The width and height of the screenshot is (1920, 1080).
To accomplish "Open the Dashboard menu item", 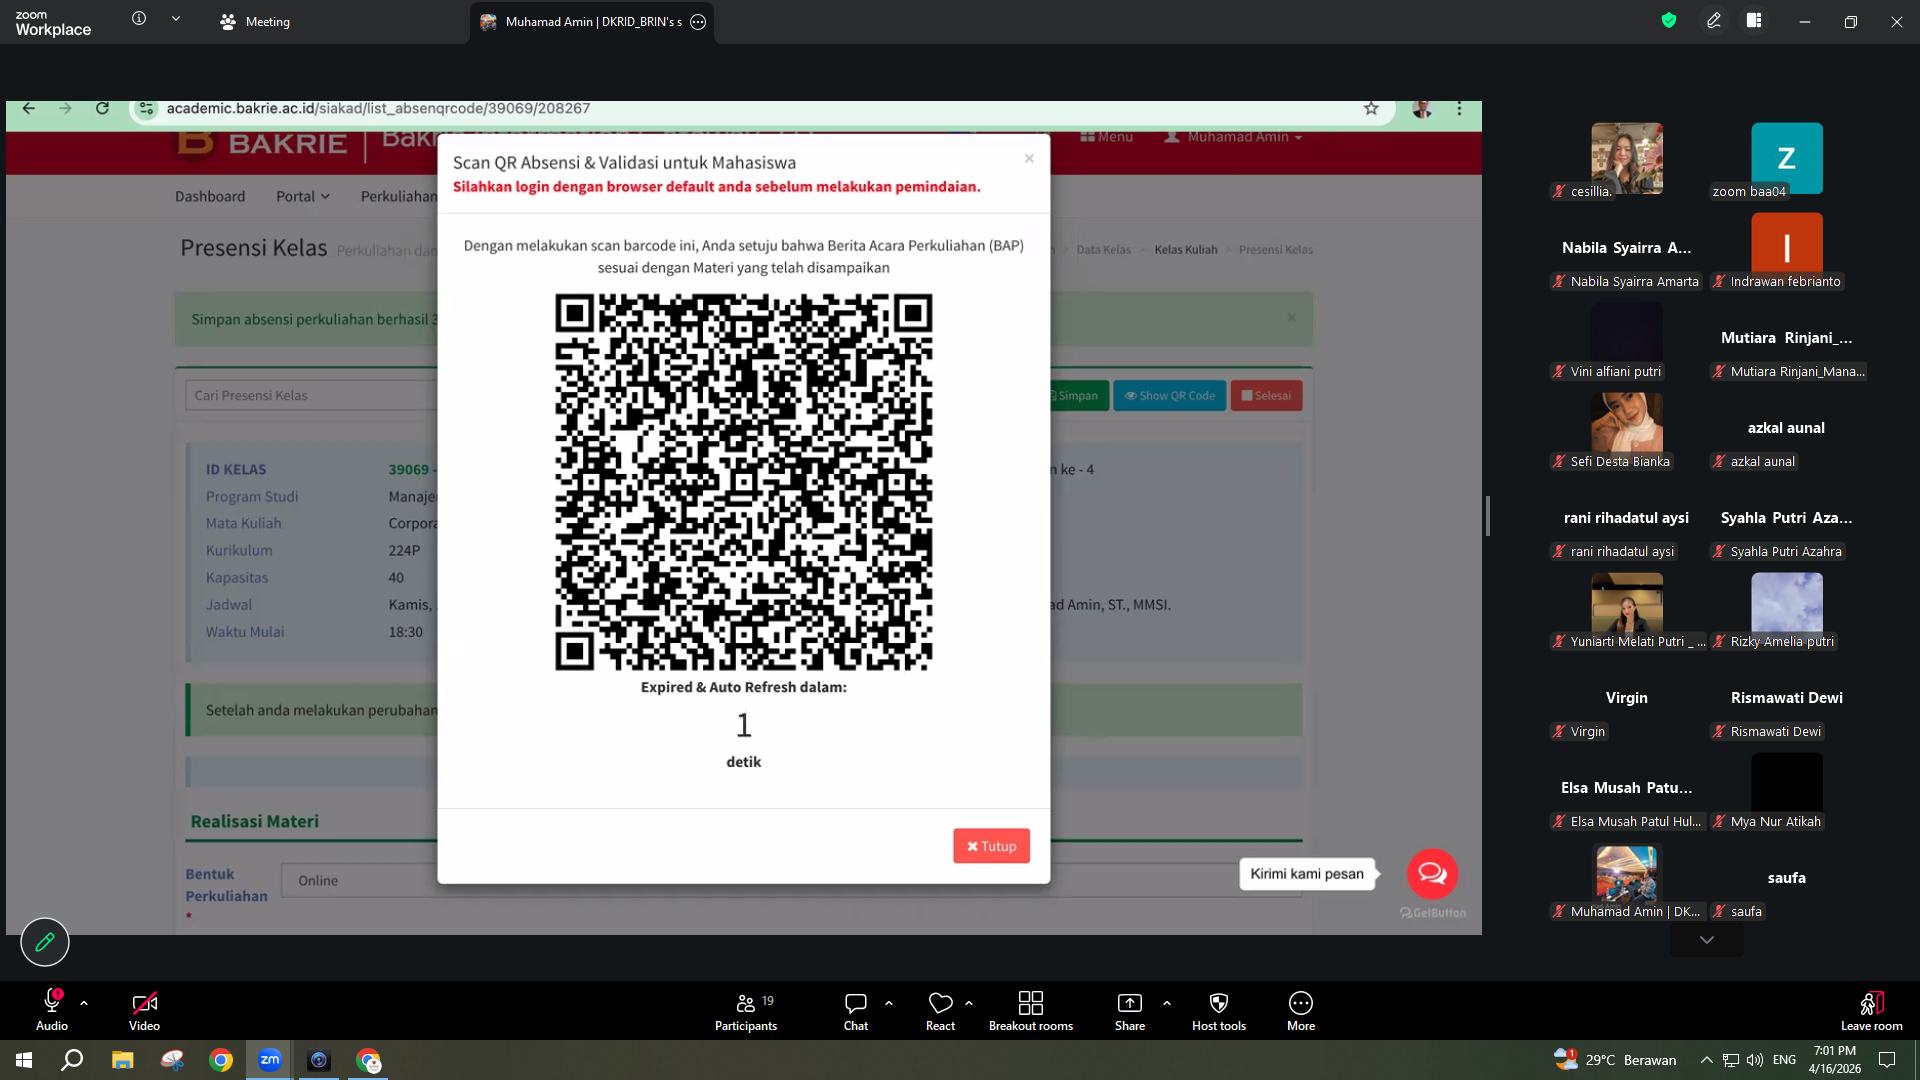I will pos(210,197).
